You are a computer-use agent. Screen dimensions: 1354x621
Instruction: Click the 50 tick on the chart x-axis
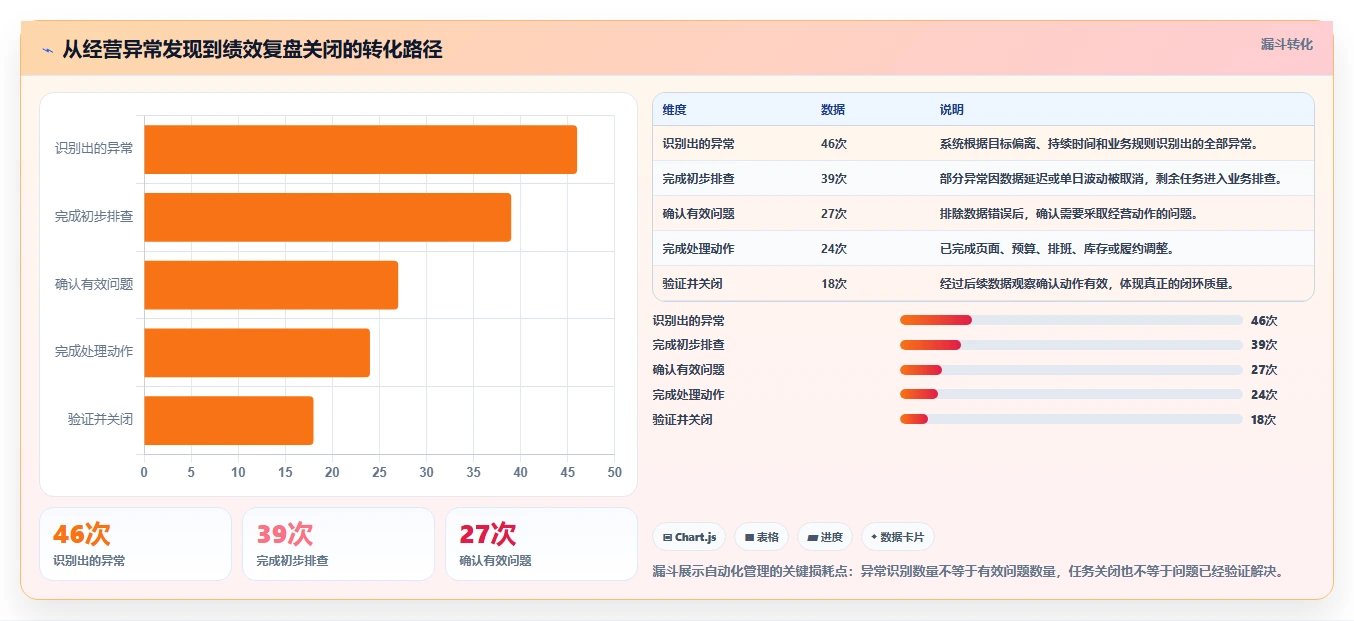point(614,473)
